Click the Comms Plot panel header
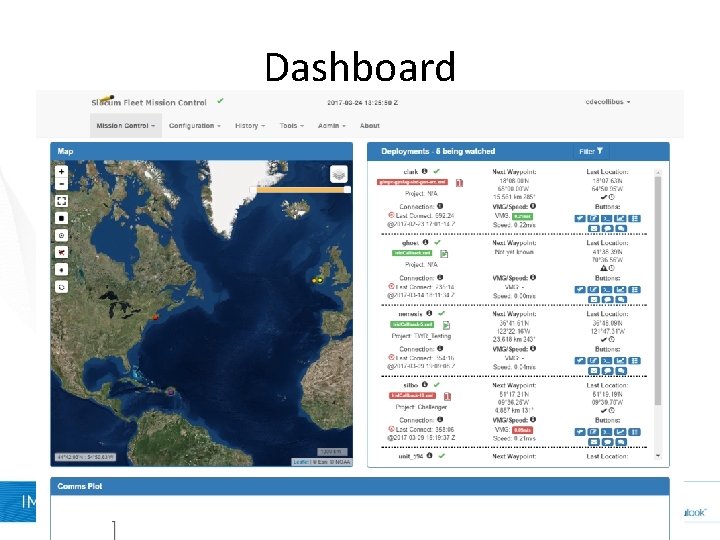 point(360,486)
